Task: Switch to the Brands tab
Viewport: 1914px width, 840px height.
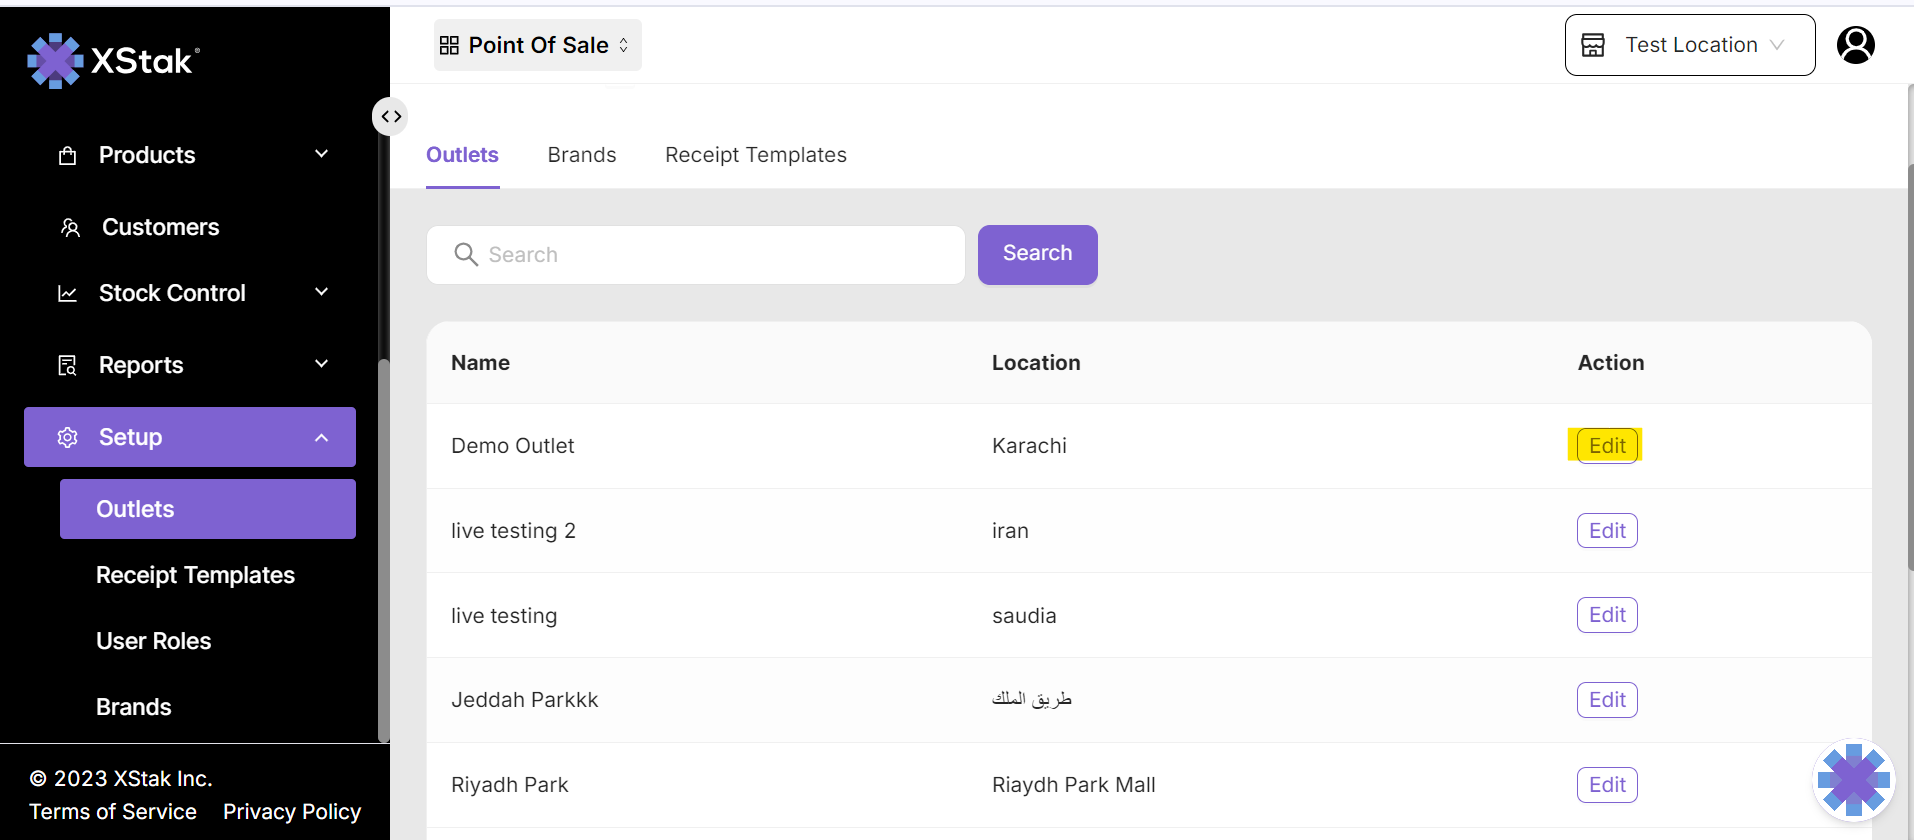Action: 581,155
